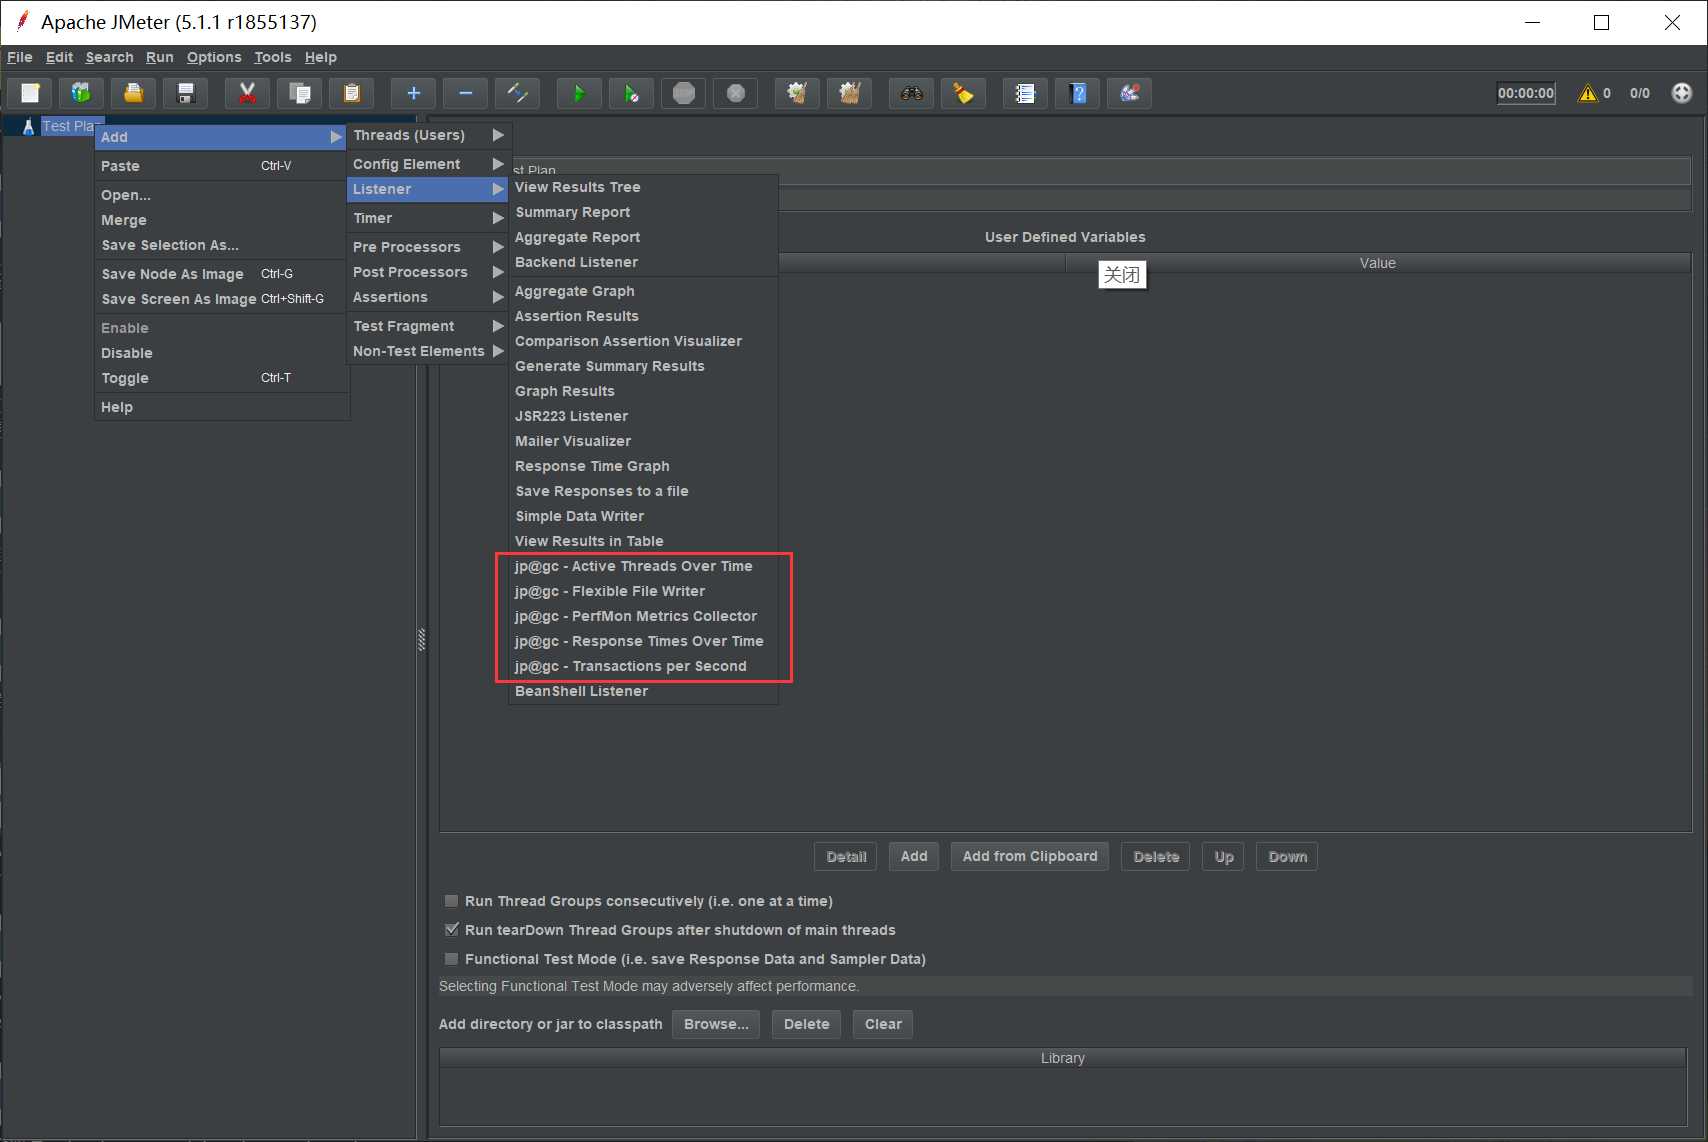Select jp@gc - Active Threads Over Time
The width and height of the screenshot is (1708, 1142).
click(x=643, y=566)
